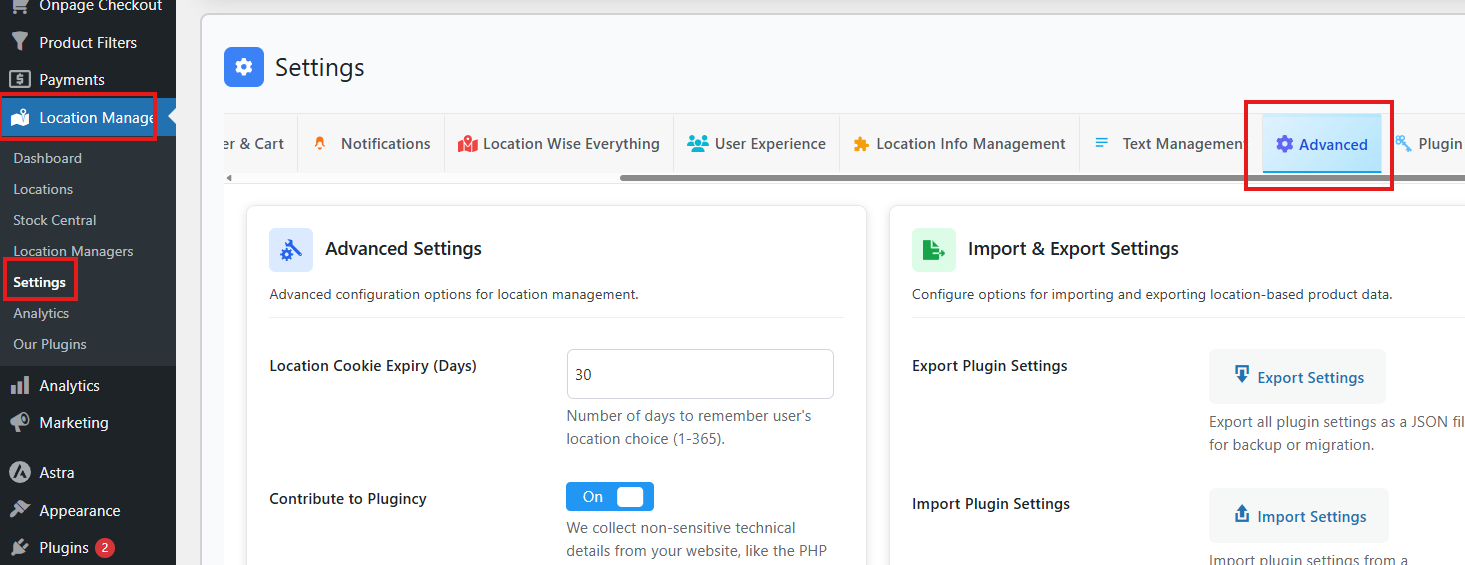The height and width of the screenshot is (565, 1465).
Task: Switch to Location Wise Everything tab
Action: pos(559,144)
